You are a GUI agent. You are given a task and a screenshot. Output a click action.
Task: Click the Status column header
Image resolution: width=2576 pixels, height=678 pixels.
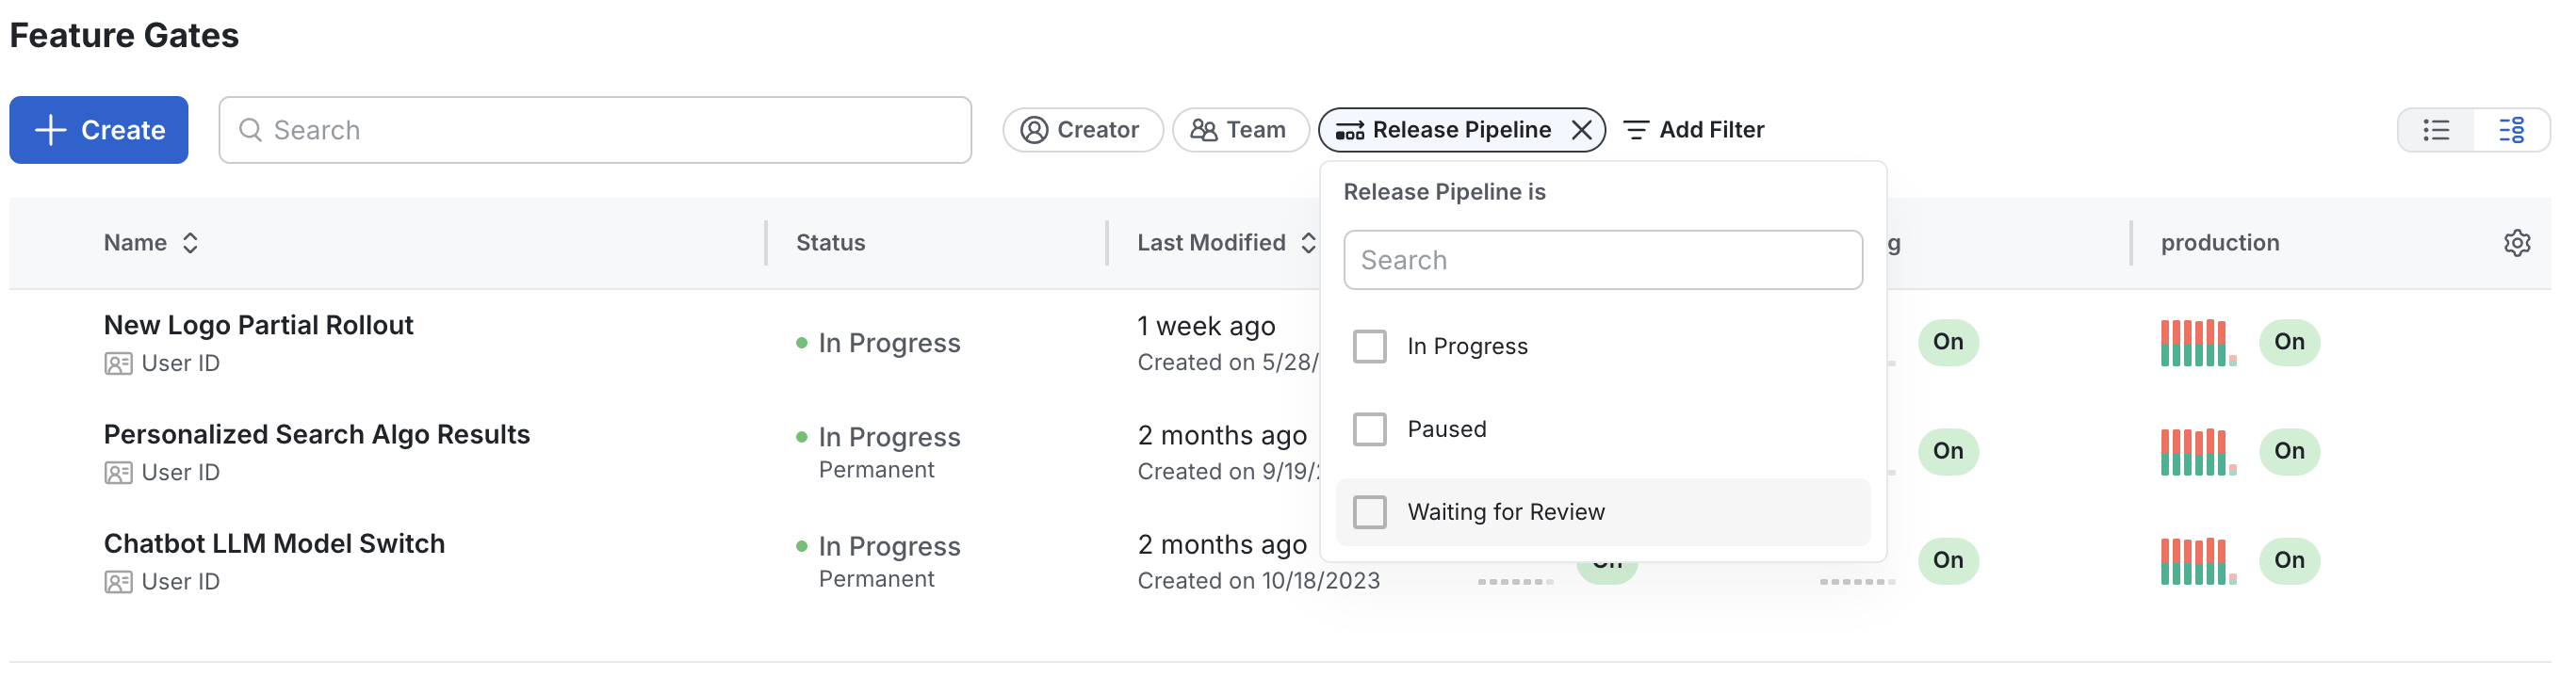click(x=830, y=243)
